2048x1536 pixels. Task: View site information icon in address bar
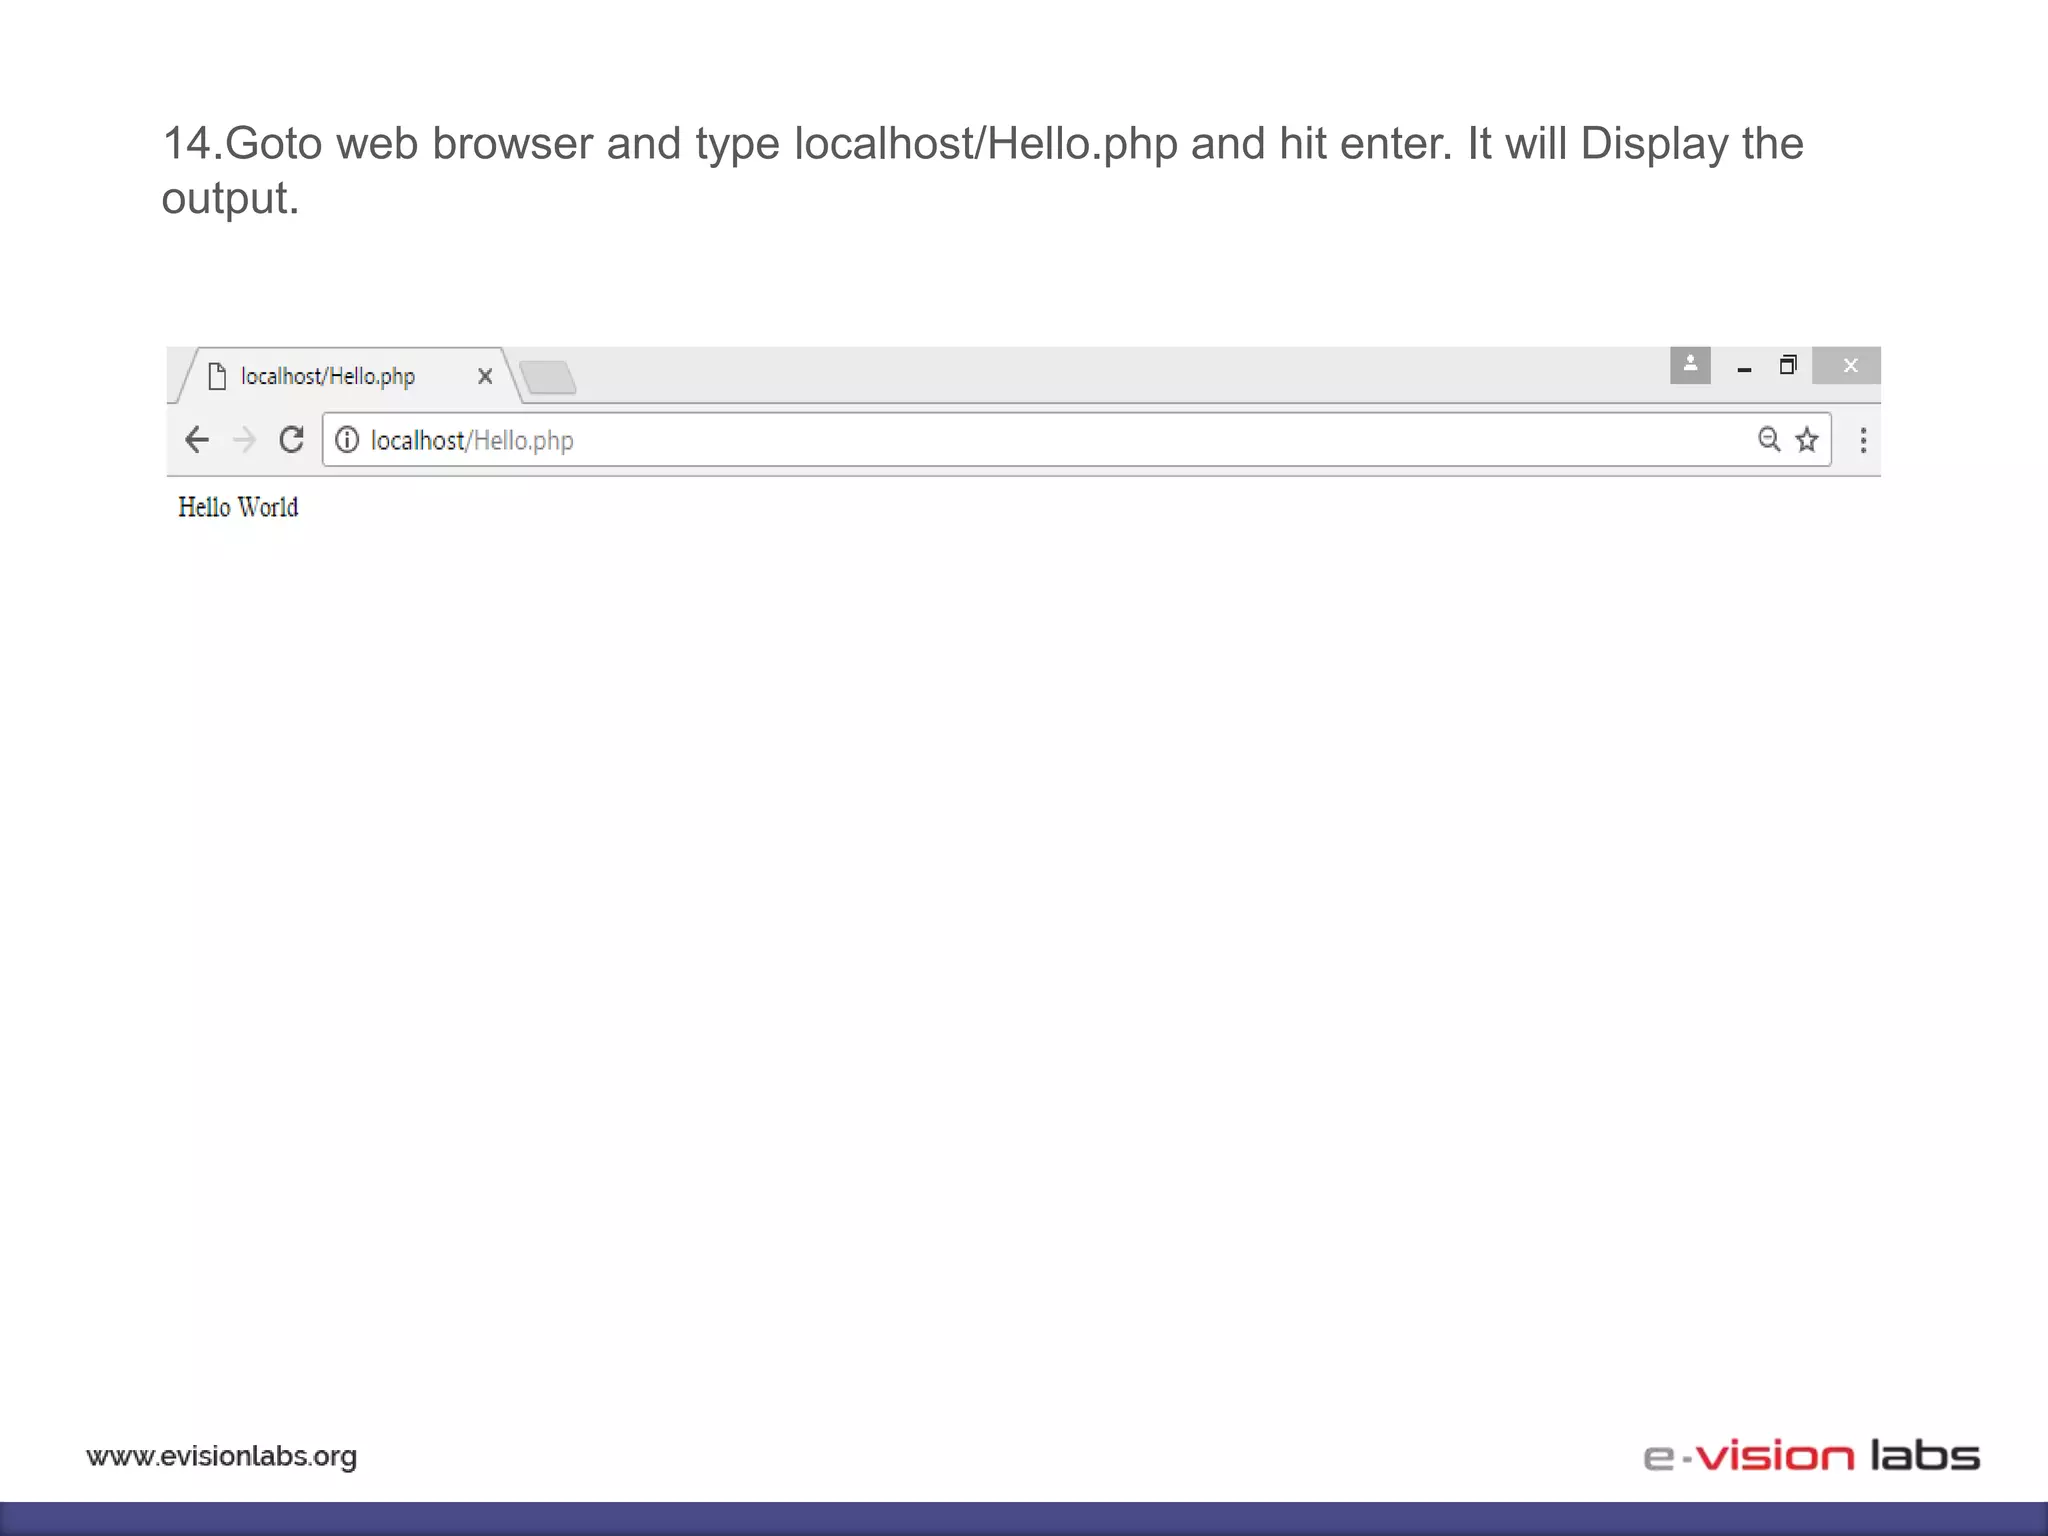(347, 439)
